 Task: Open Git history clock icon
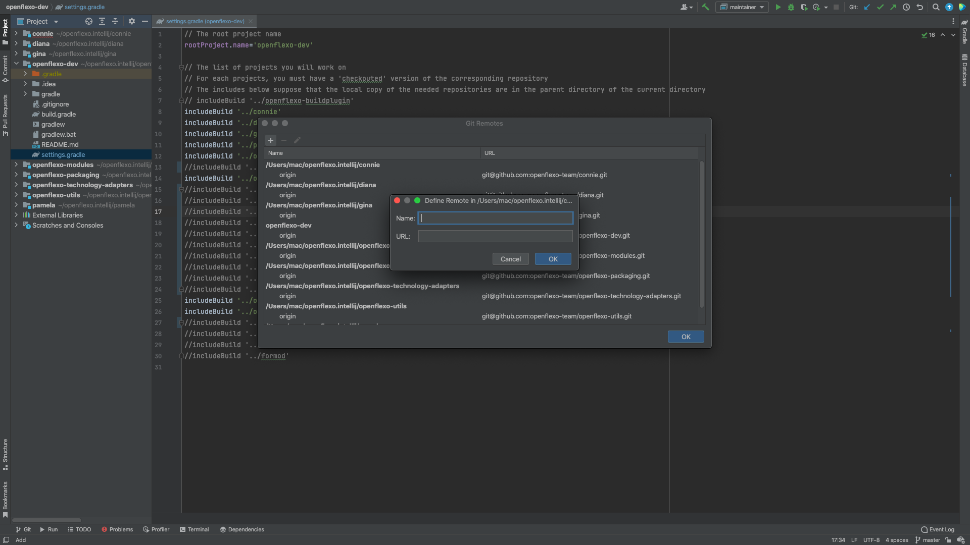(x=906, y=7)
